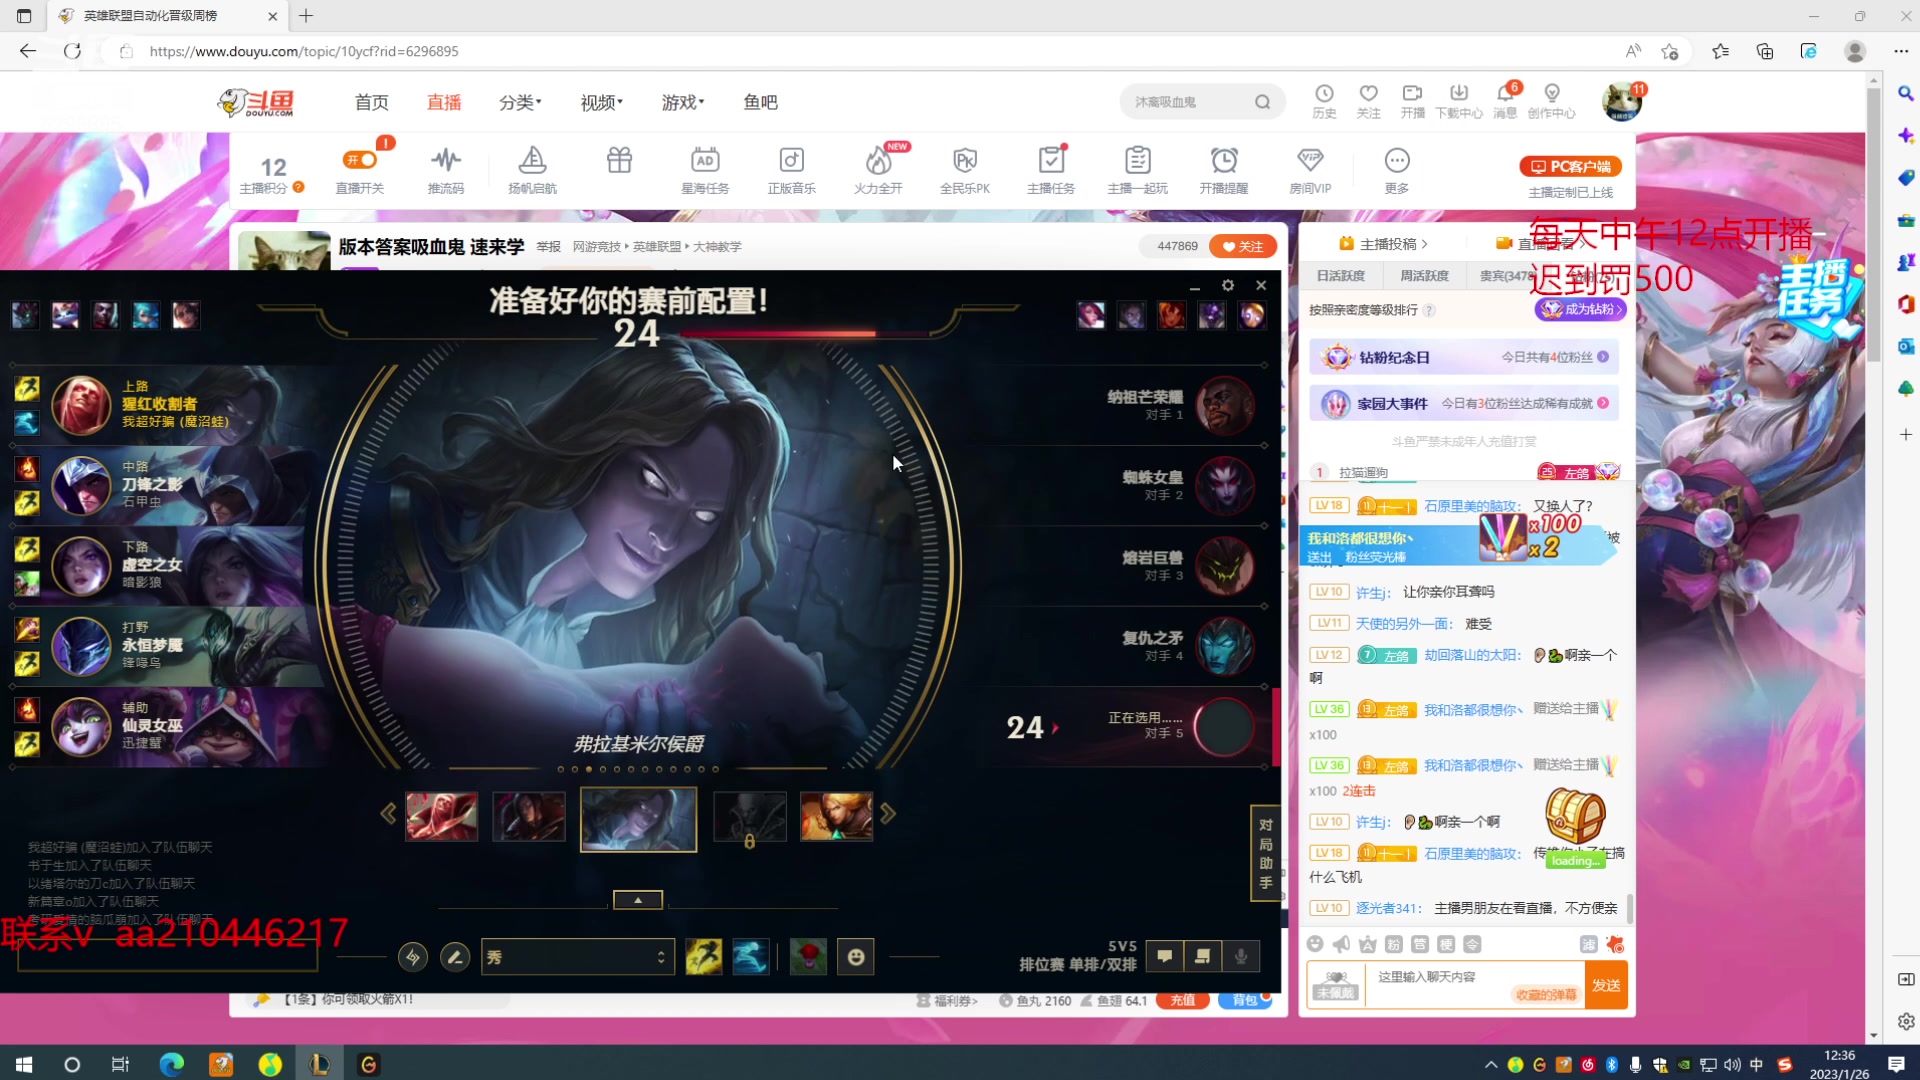This screenshot has width=1920, height=1080.
Task: Show next skin with the right chevron
Action: click(888, 814)
